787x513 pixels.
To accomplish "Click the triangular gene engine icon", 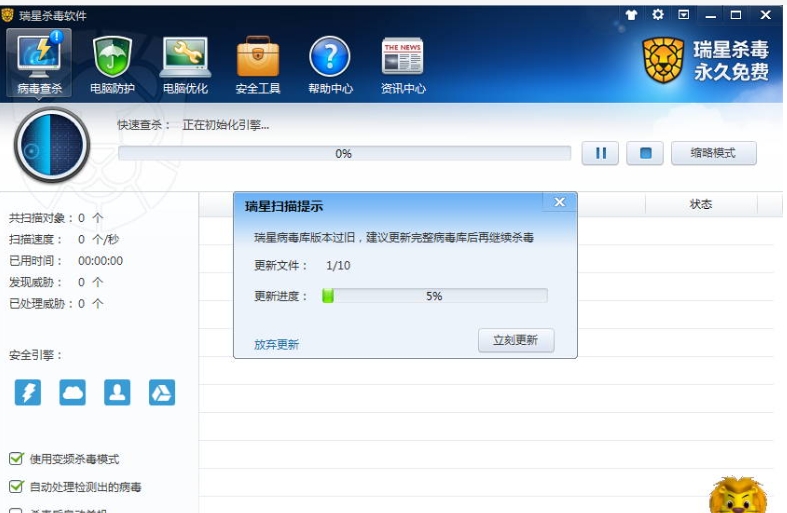I will (162, 392).
